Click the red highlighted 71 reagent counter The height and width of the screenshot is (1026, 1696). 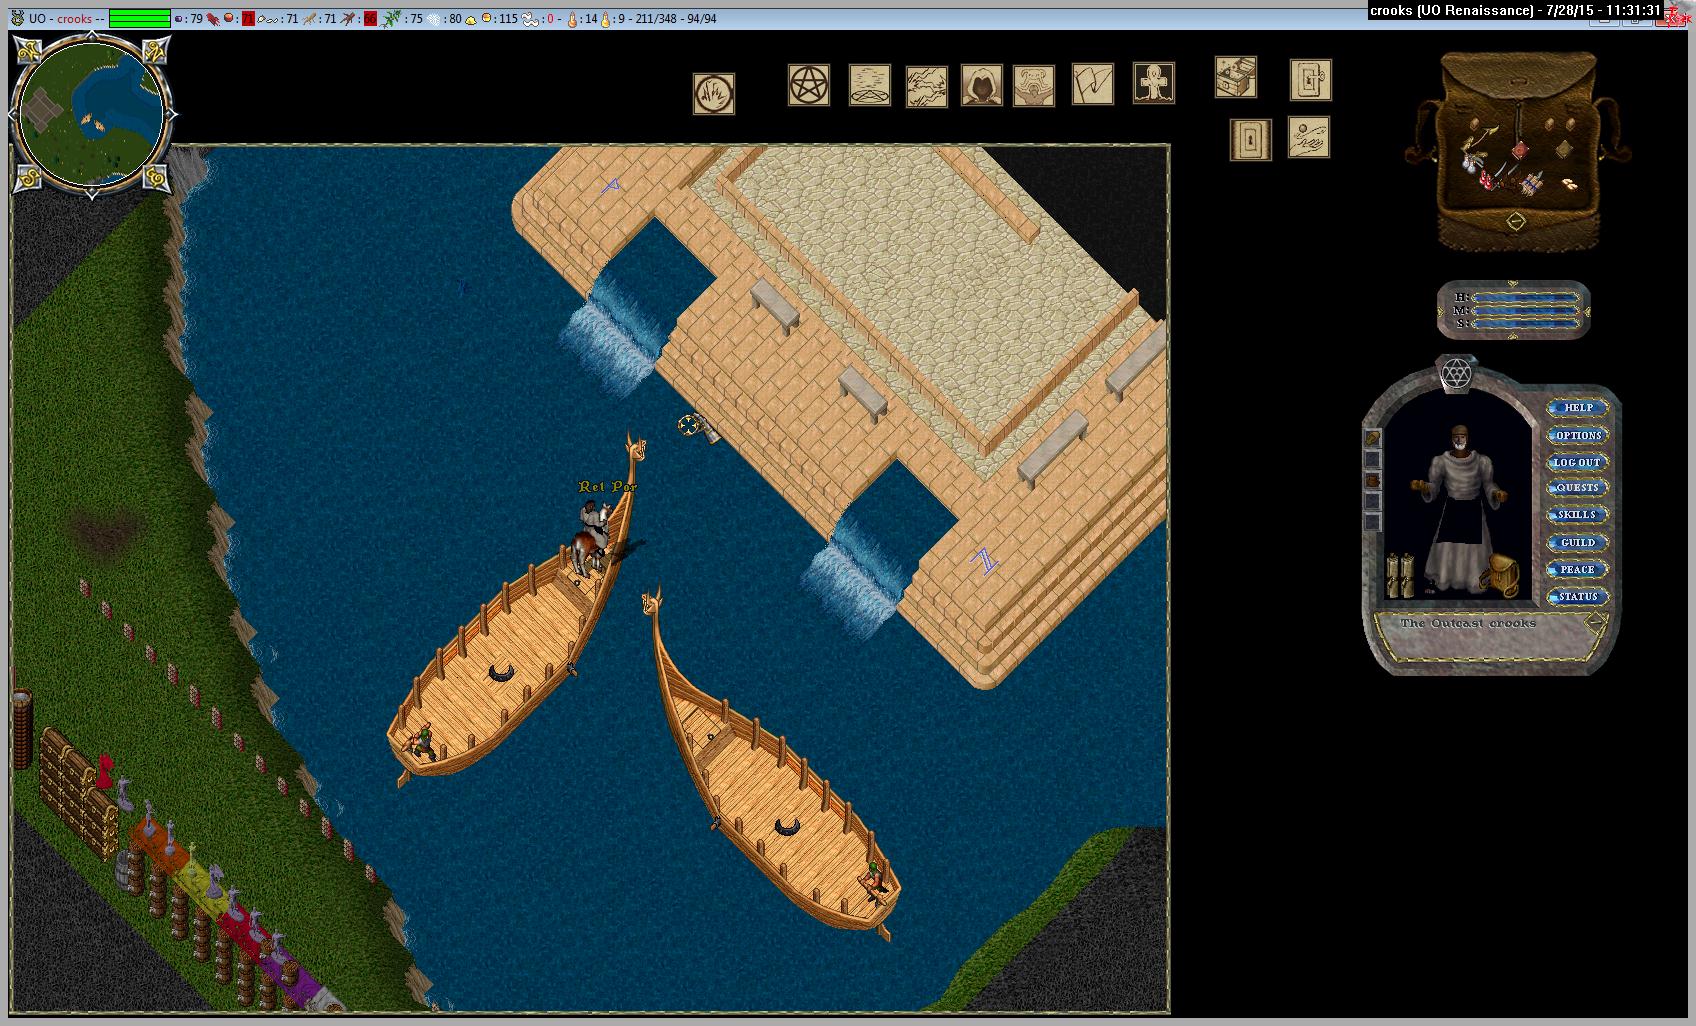point(248,18)
